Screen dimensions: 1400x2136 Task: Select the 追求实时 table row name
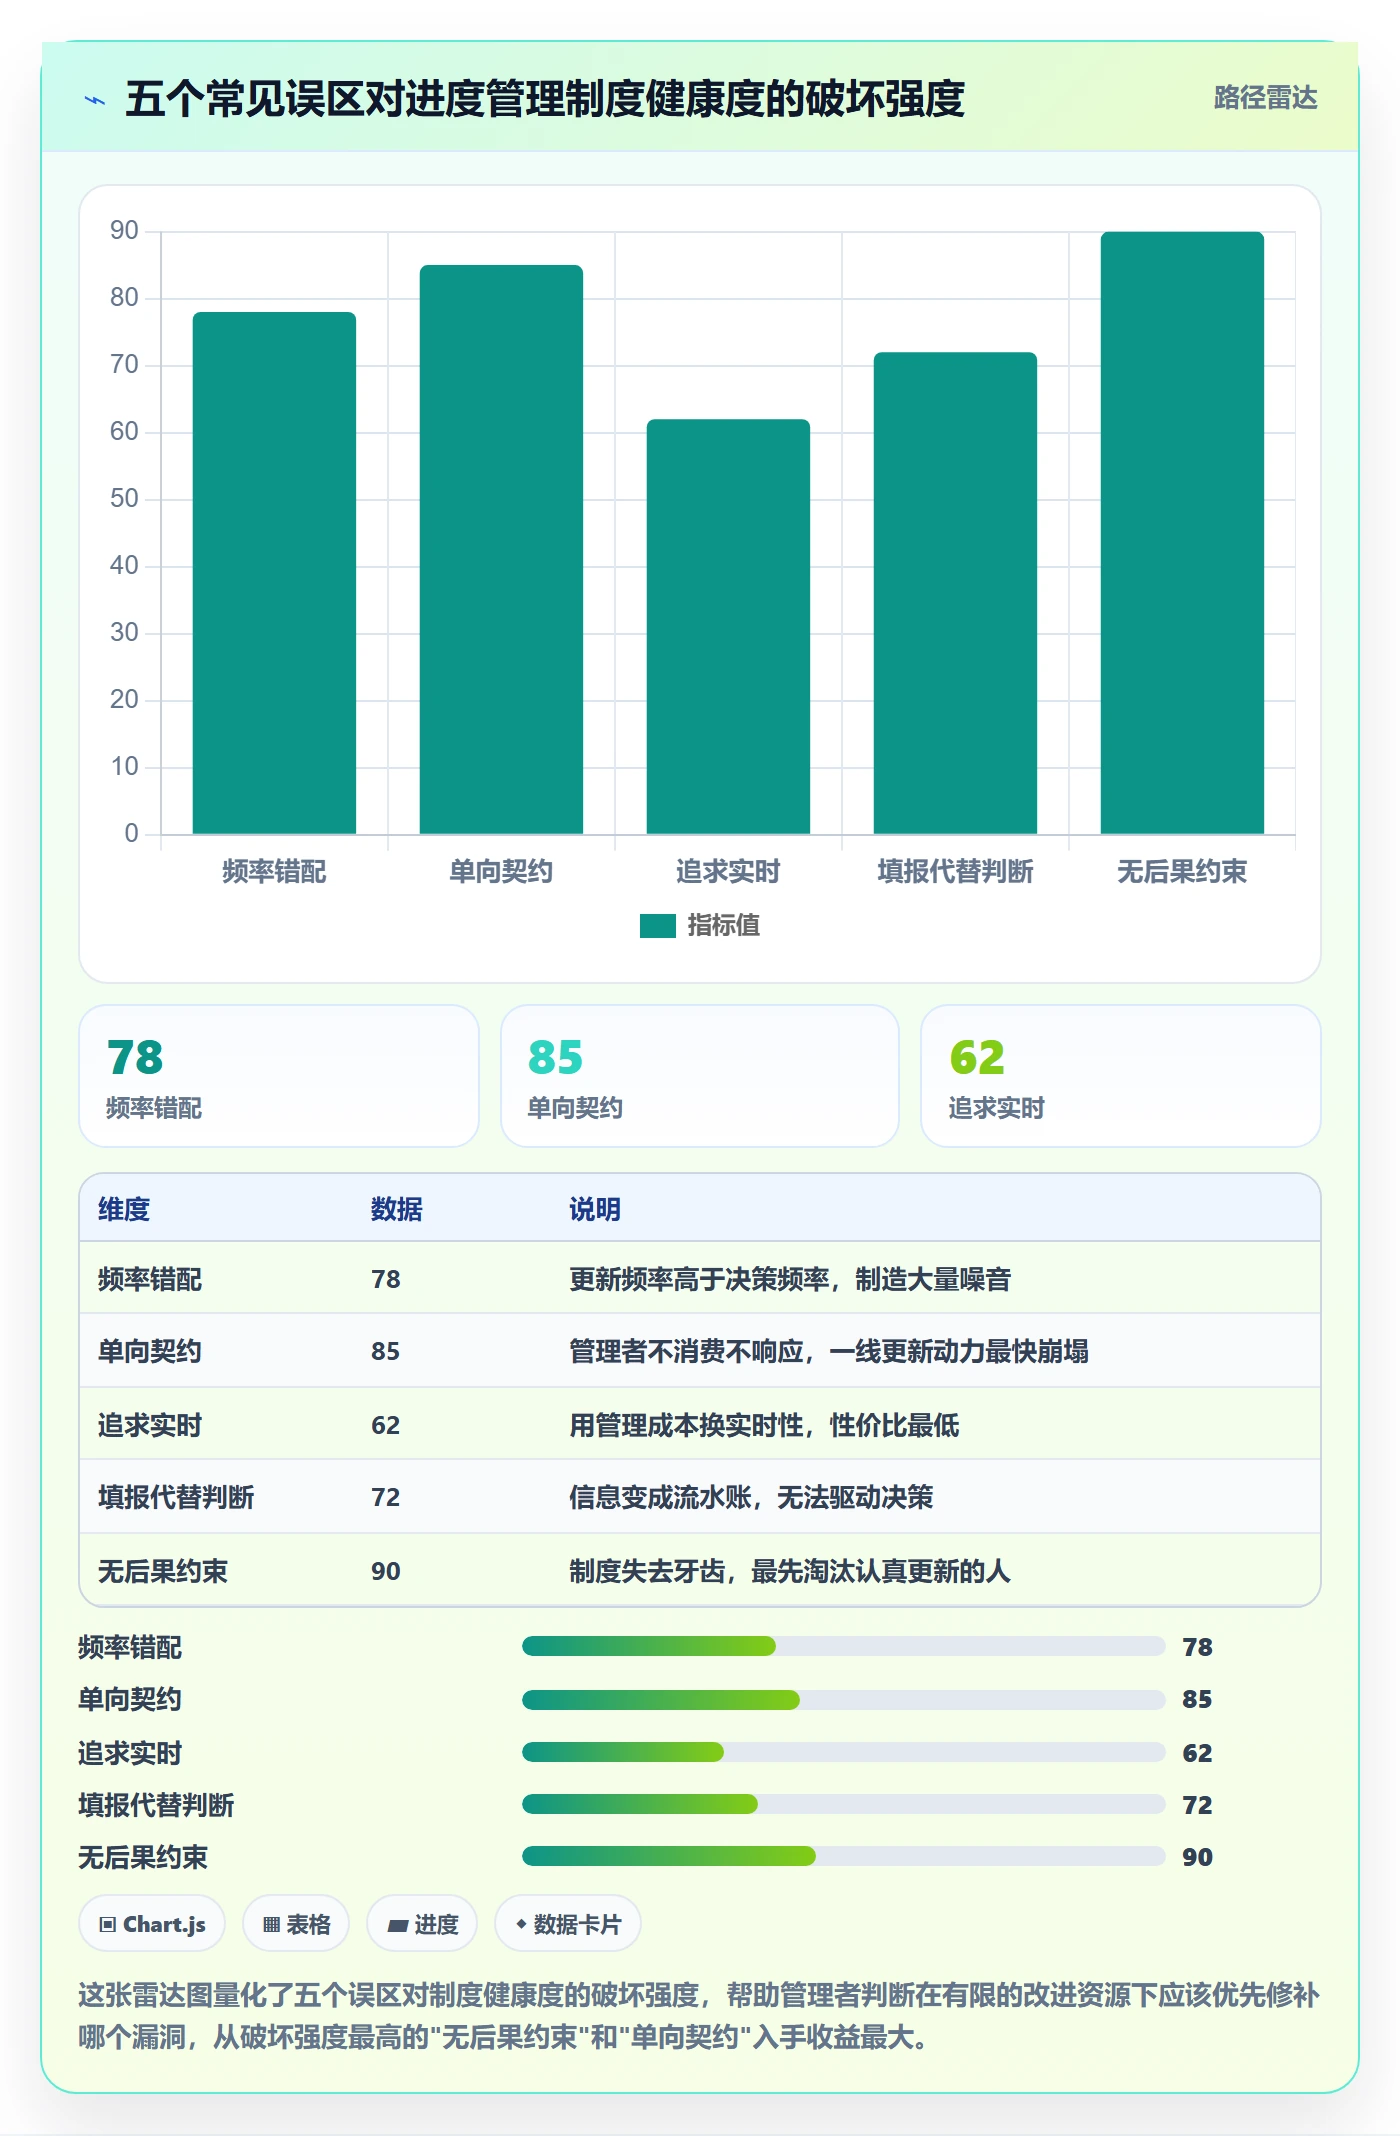pyautogui.click(x=150, y=1425)
